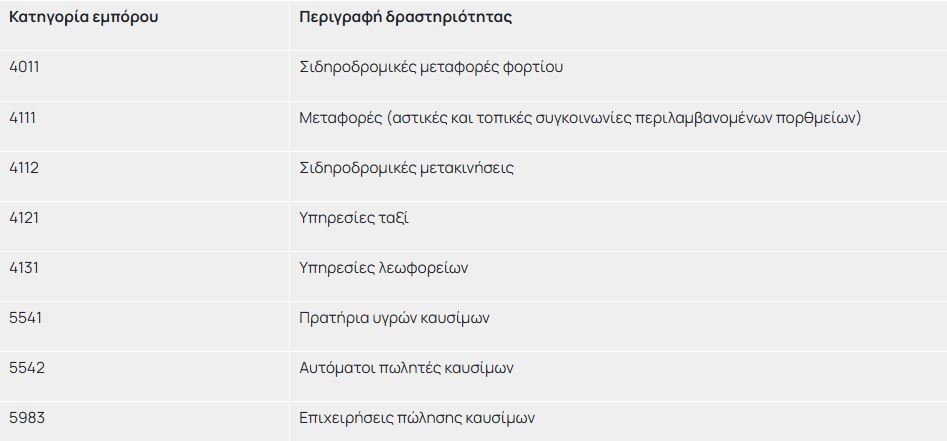947x441 pixels.
Task: Click the 'Πρατήρια υγρών καυσίμων' description
Action: [394, 318]
